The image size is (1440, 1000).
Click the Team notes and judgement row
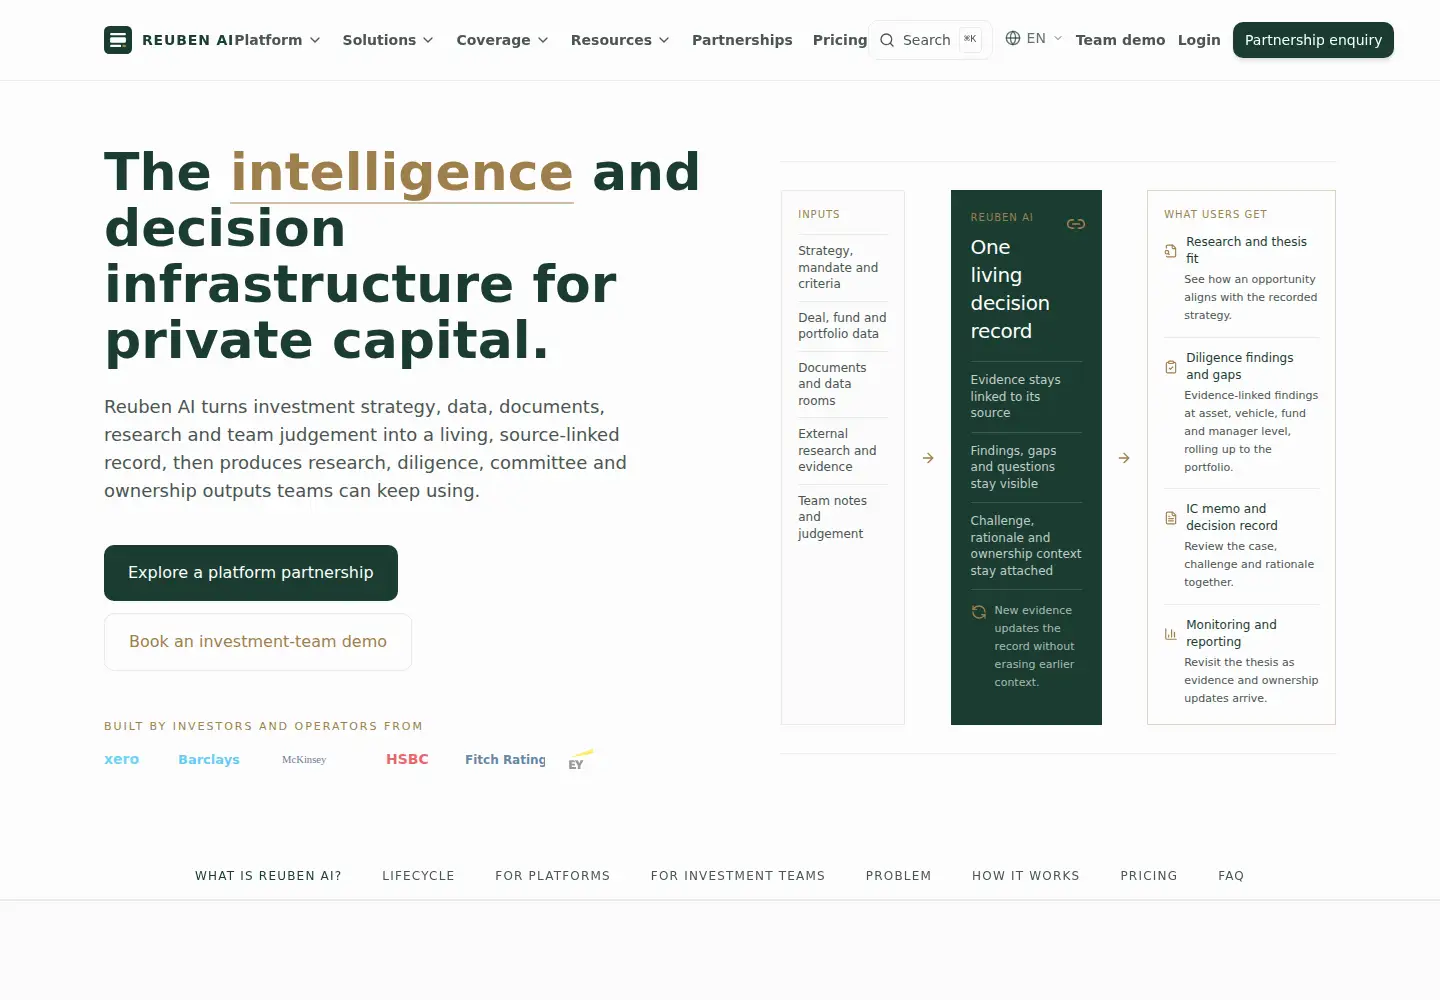point(843,517)
